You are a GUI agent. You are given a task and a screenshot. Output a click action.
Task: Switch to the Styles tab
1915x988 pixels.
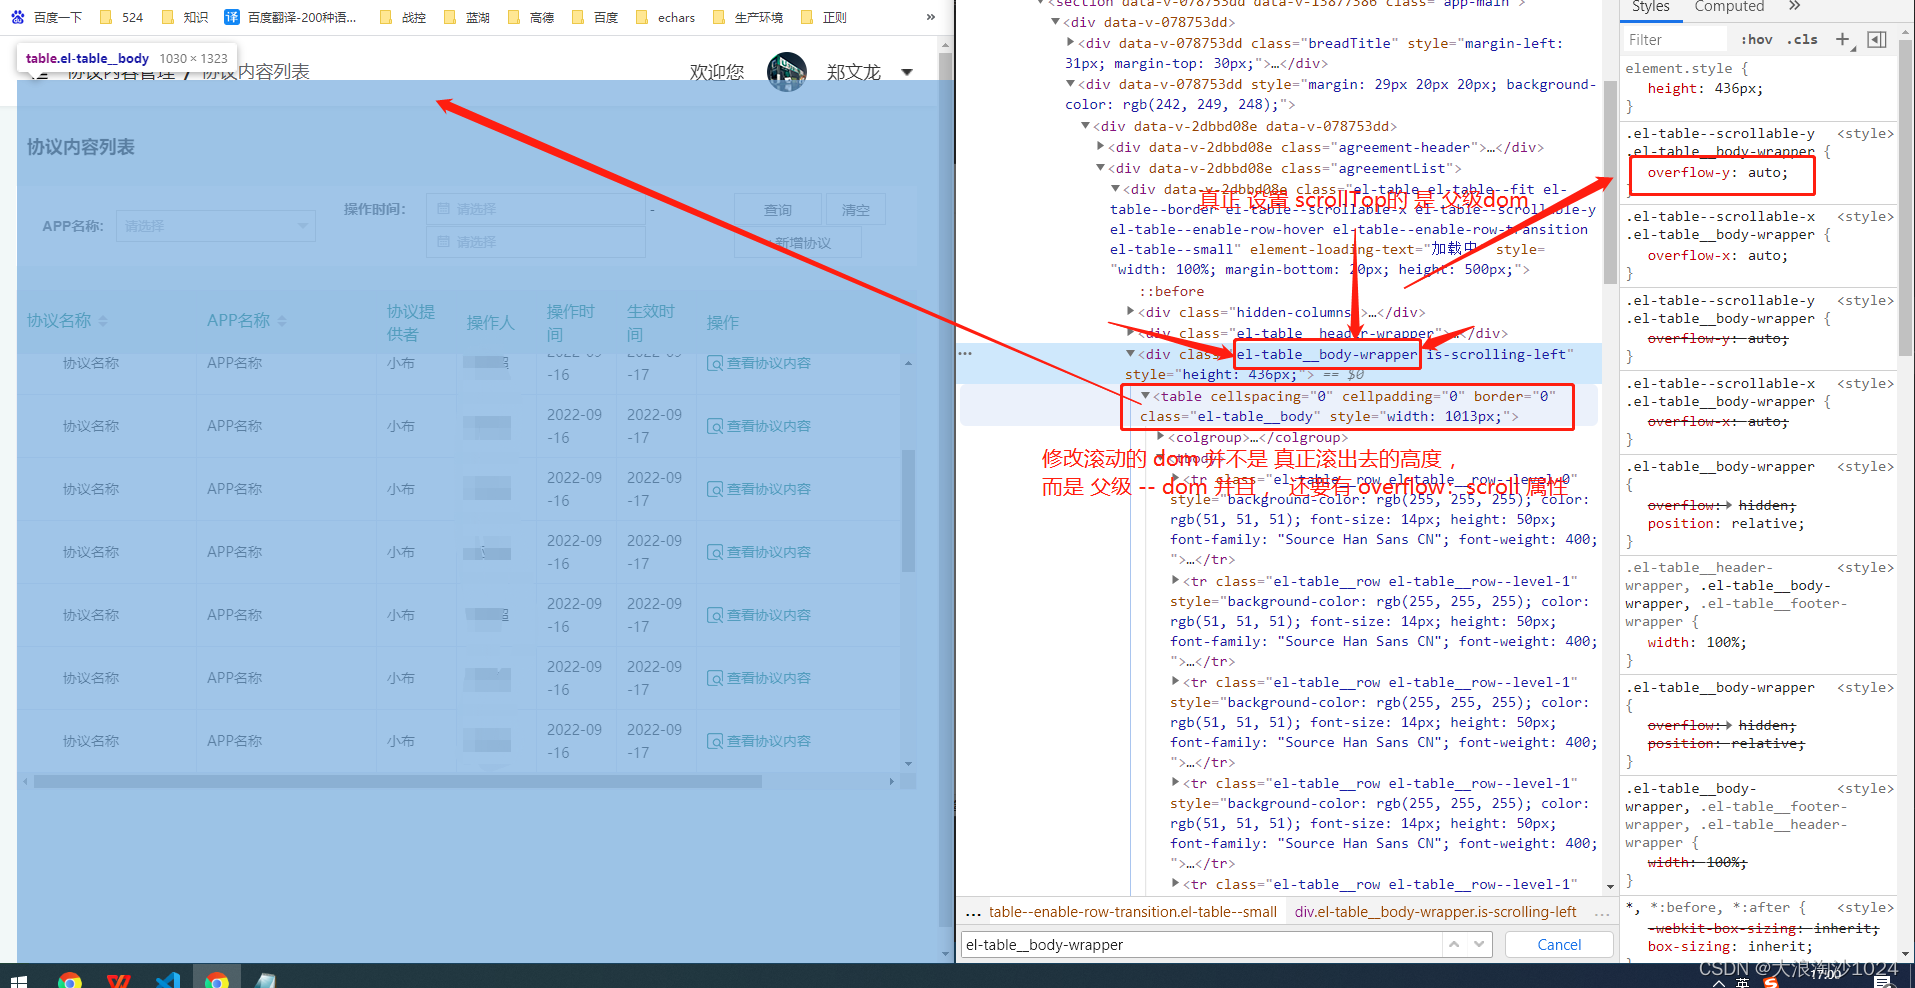tap(1651, 7)
